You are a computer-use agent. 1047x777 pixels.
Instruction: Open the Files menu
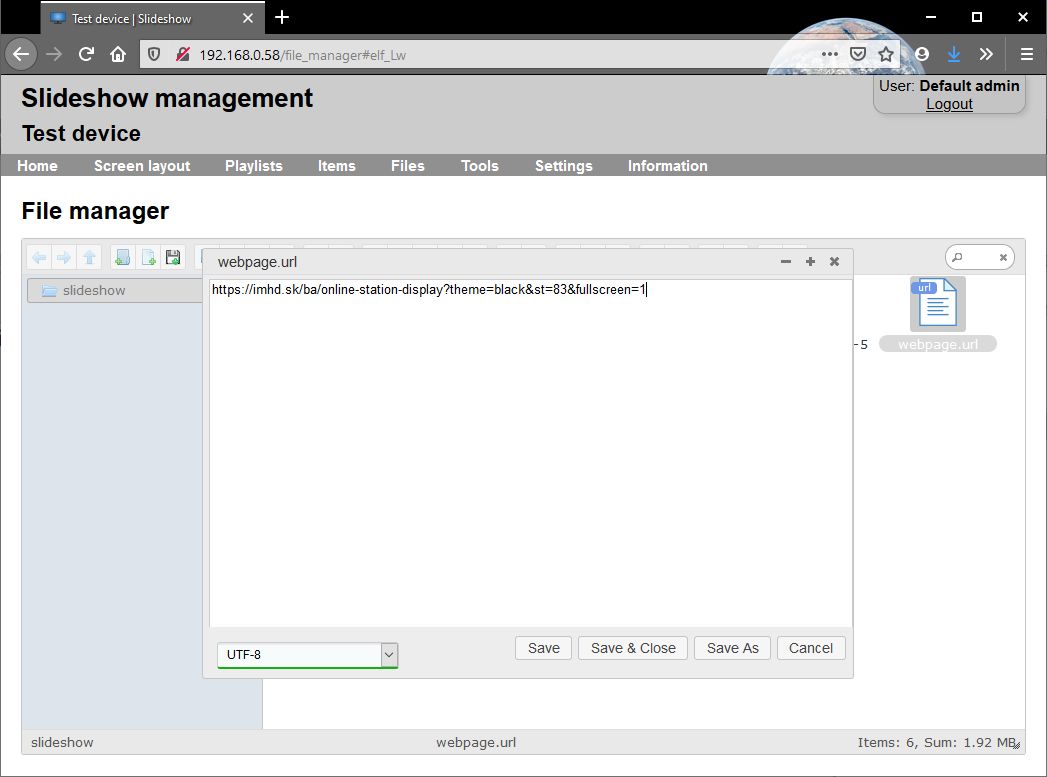coord(407,166)
